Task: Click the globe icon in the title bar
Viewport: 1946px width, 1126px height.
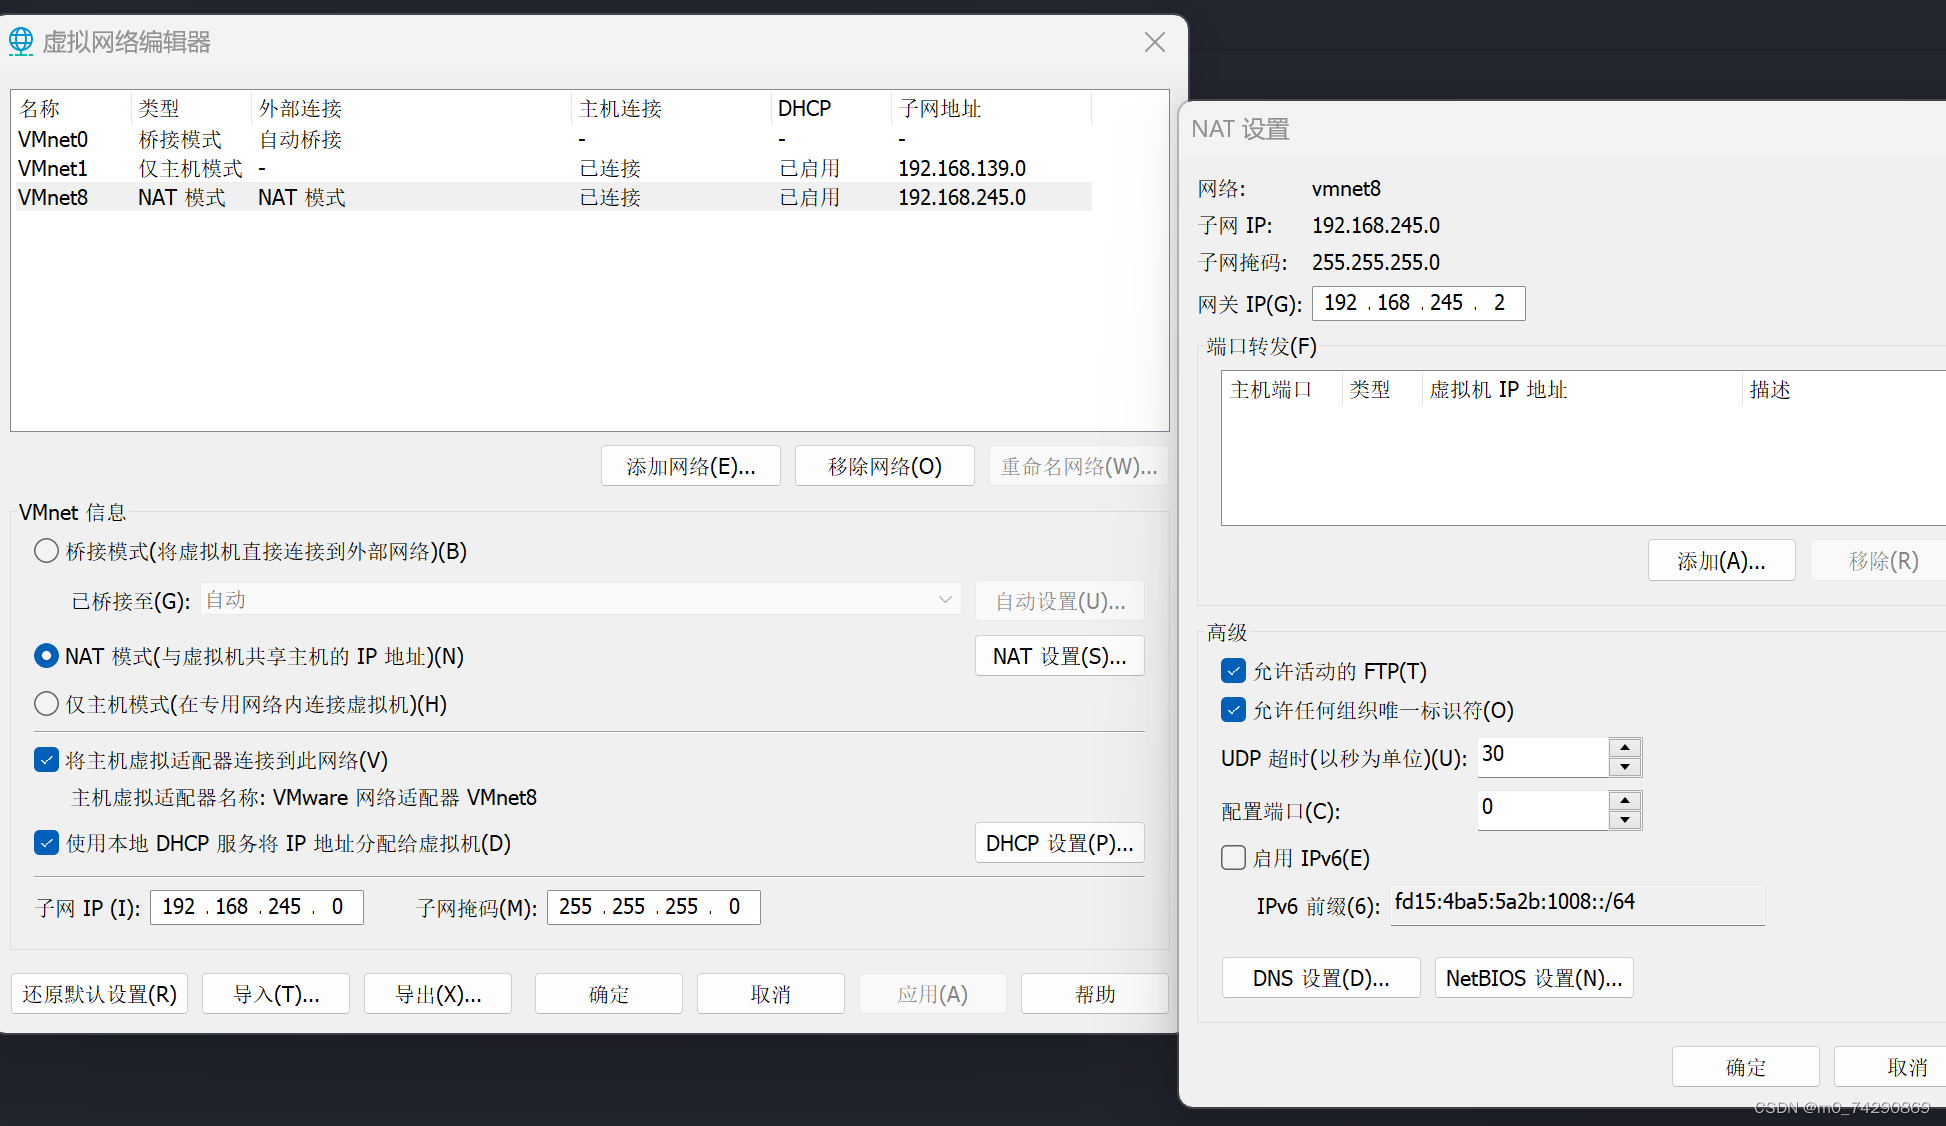Action: (x=20, y=41)
